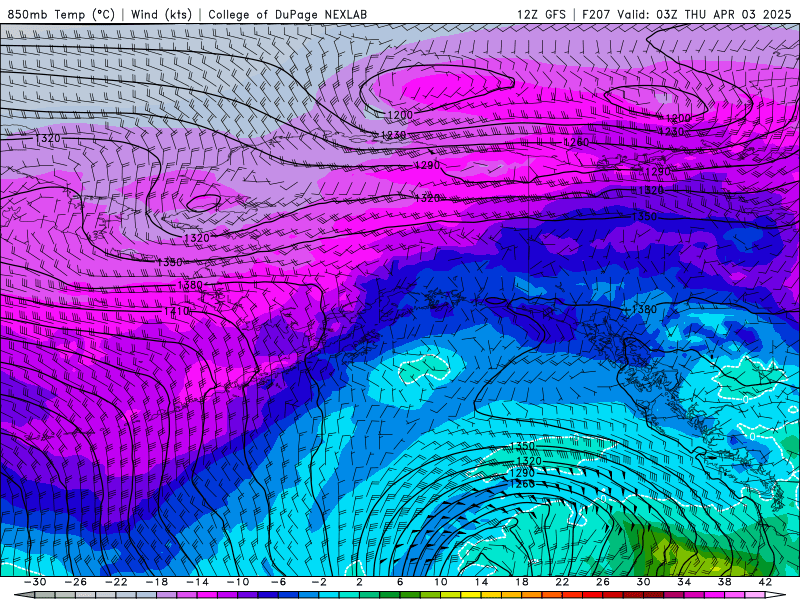Select the 14 degree scale label

tap(481, 582)
